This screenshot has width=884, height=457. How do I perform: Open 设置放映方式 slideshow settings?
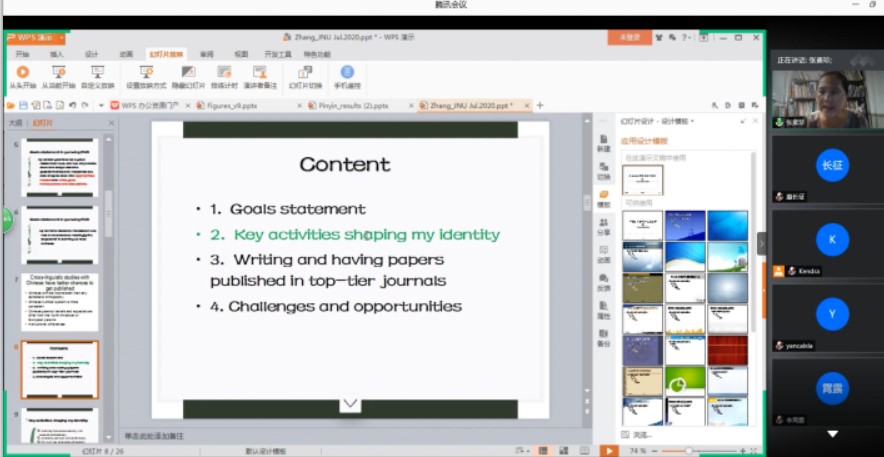(144, 73)
